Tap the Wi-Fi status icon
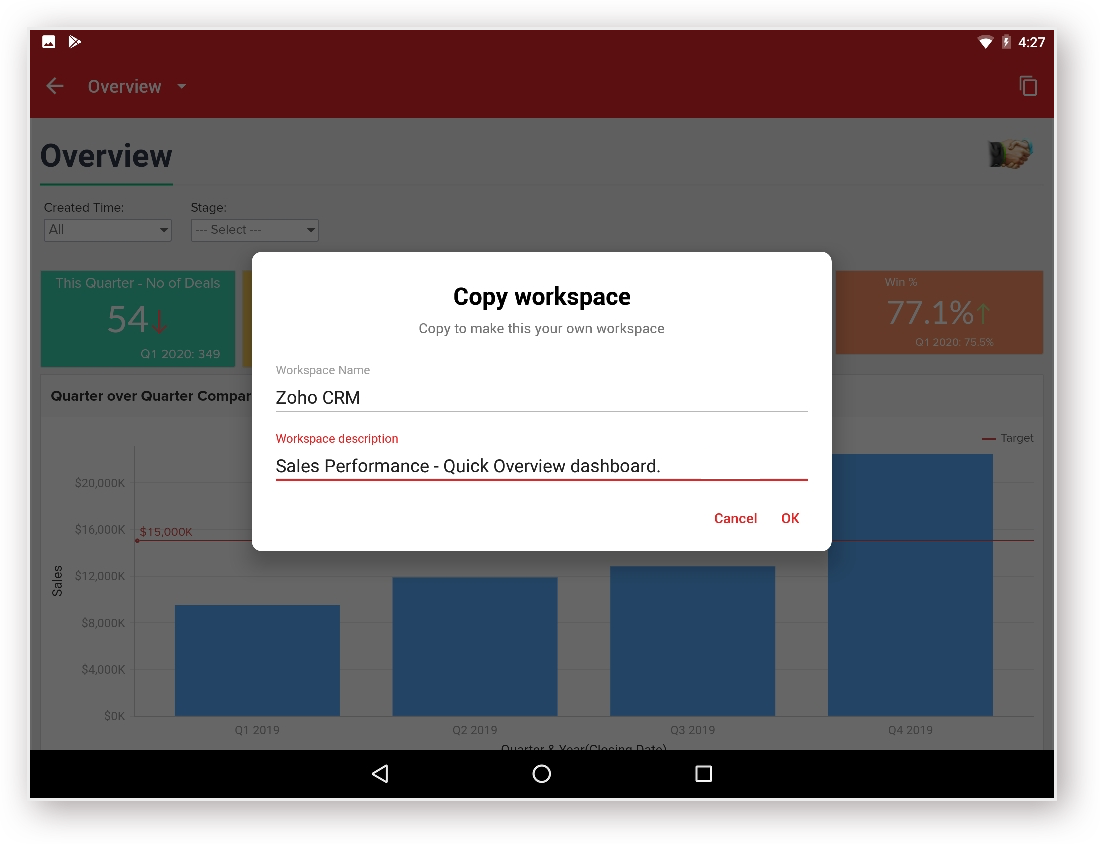 (x=986, y=42)
